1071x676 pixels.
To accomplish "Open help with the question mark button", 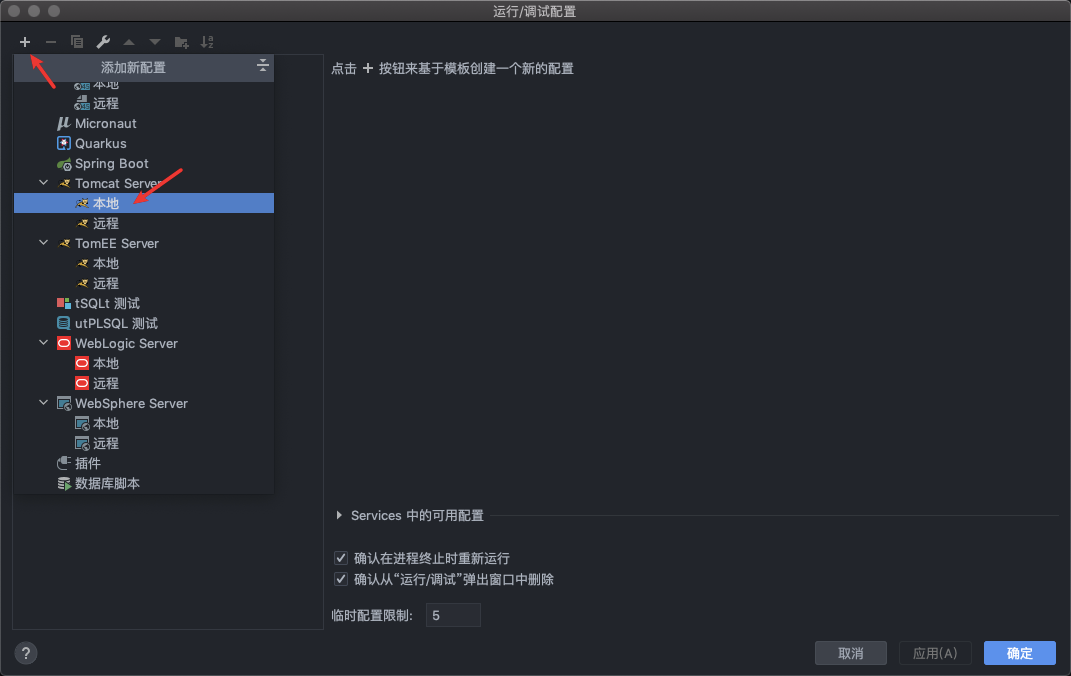I will 26,653.
